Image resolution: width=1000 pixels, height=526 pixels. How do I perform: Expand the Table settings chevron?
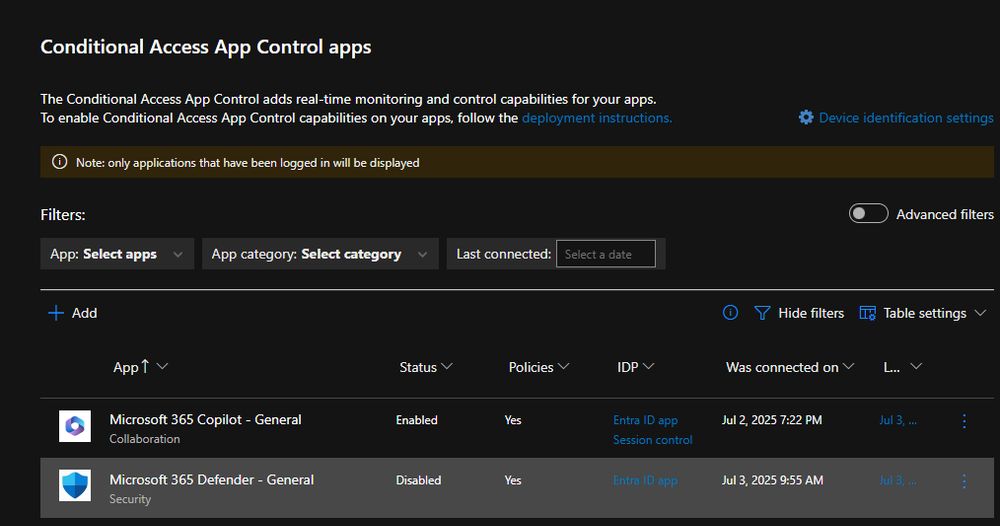[981, 313]
